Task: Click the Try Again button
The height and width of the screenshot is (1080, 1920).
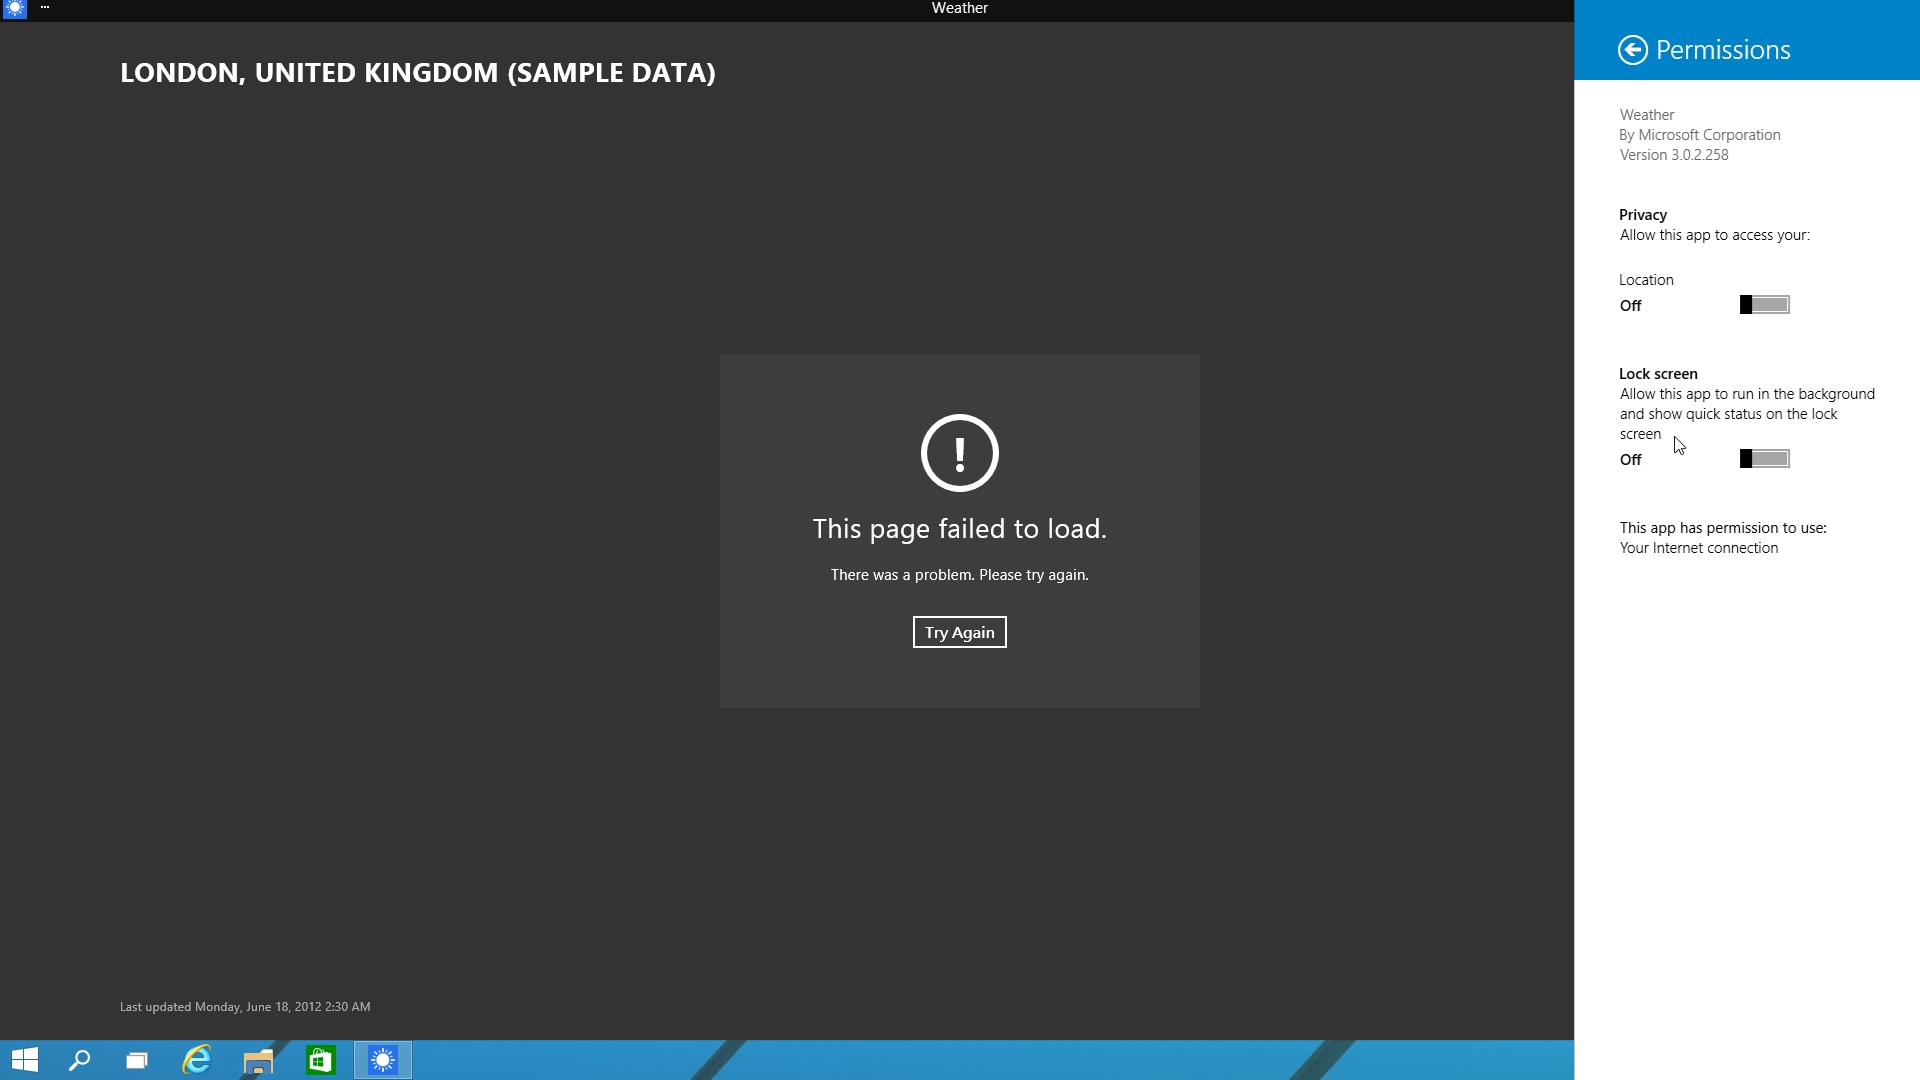Action: pos(959,632)
